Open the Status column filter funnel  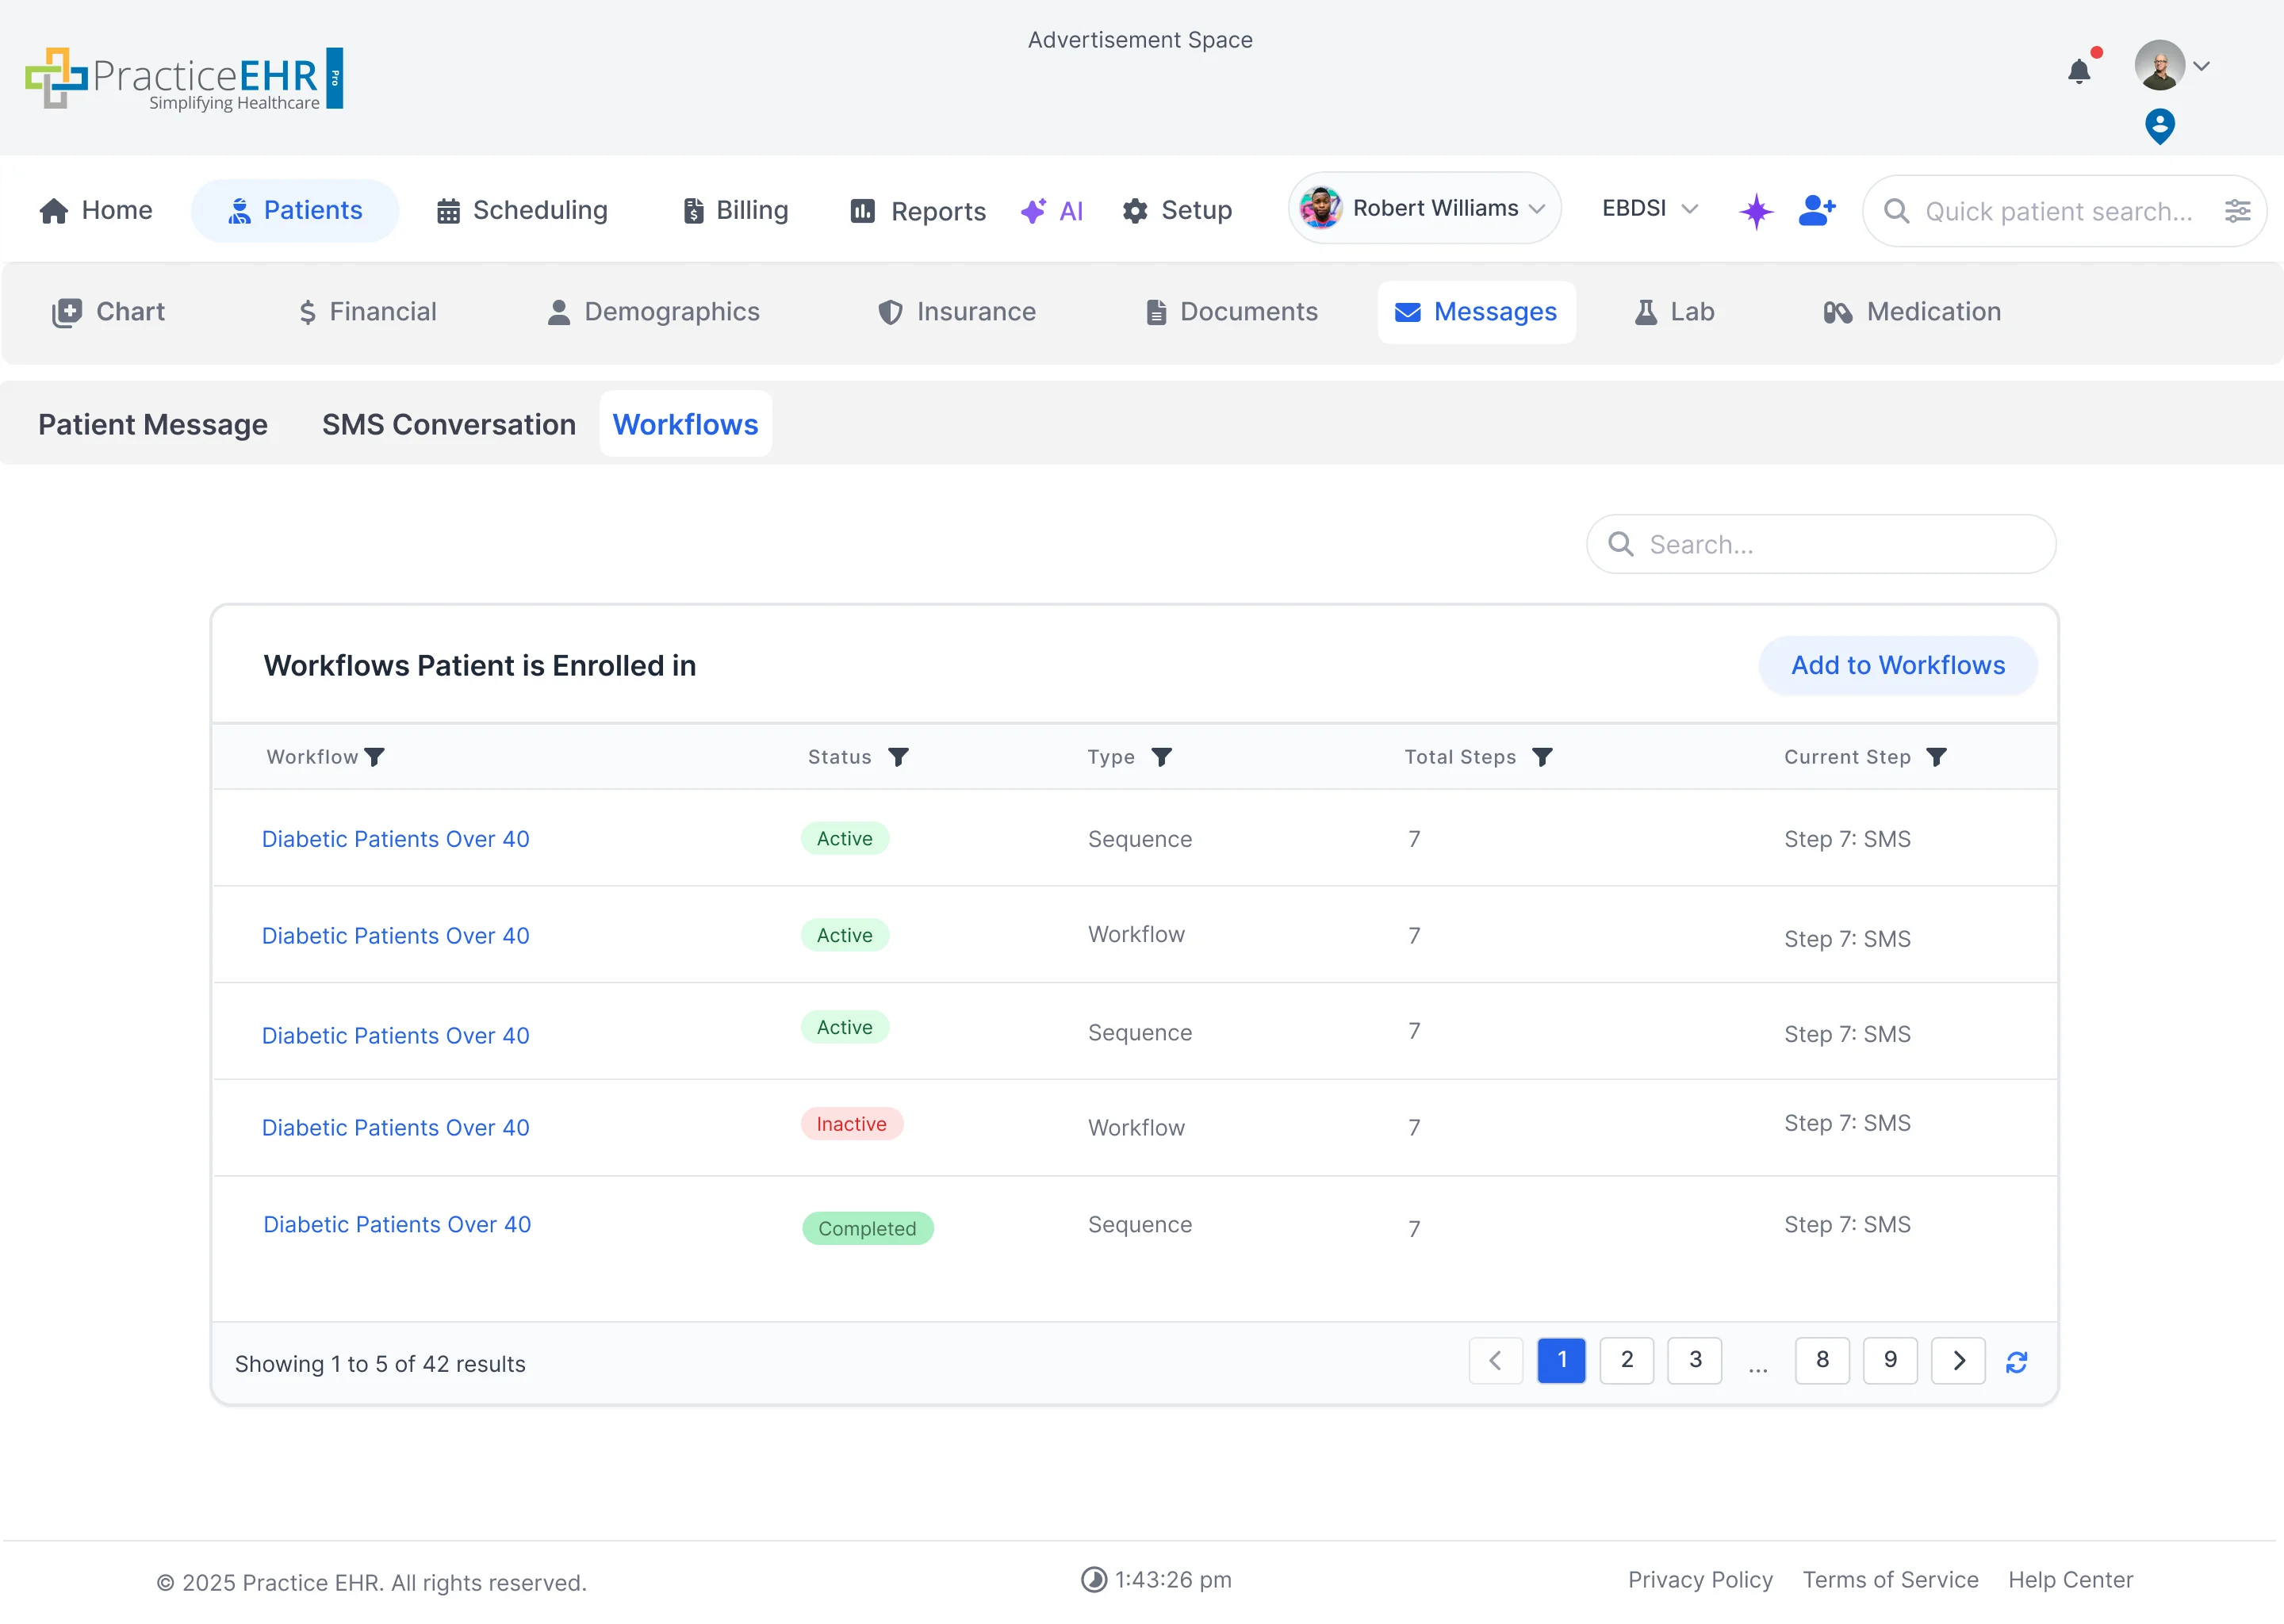(899, 757)
